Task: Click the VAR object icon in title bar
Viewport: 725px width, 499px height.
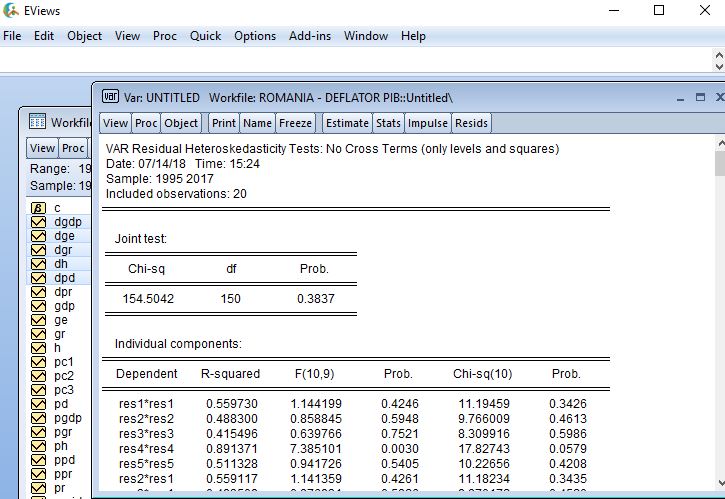Action: [x=111, y=97]
